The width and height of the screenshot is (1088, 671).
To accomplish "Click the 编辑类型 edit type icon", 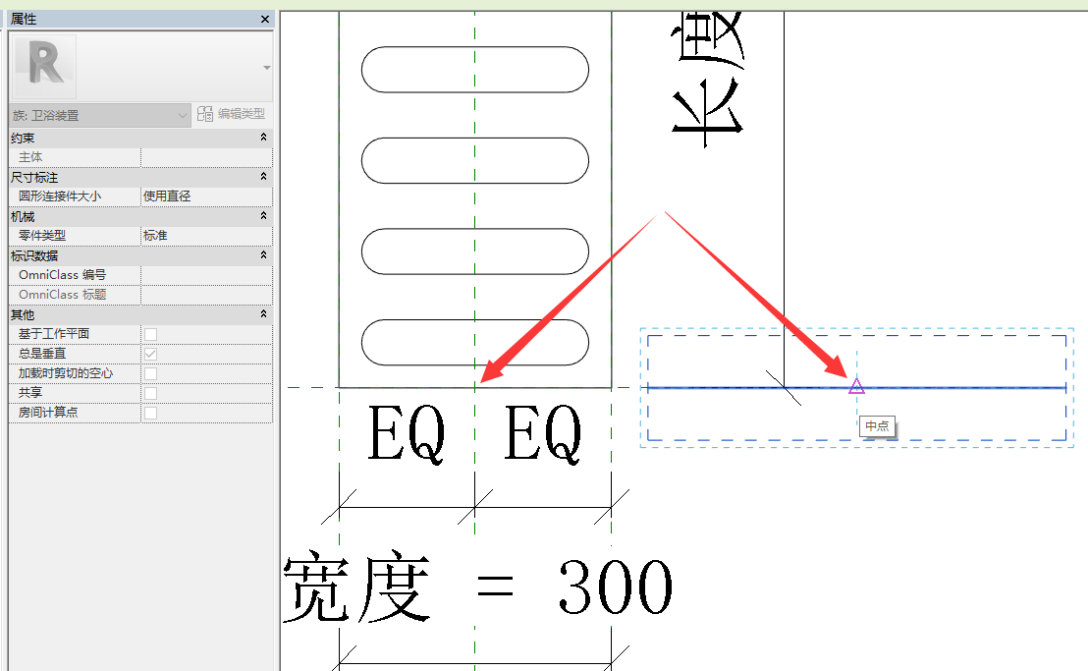I will point(205,114).
